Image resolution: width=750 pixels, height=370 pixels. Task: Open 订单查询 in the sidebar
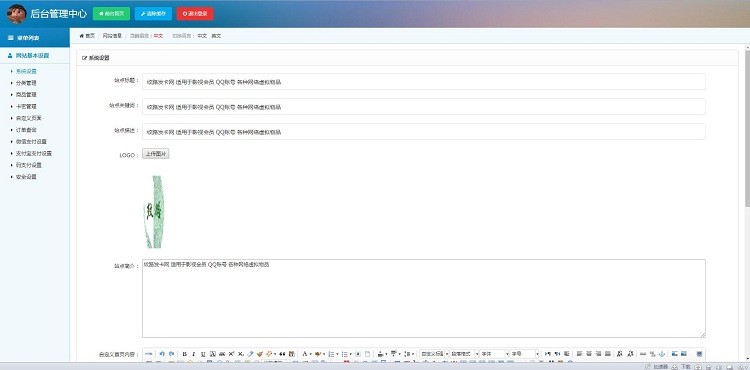click(26, 130)
